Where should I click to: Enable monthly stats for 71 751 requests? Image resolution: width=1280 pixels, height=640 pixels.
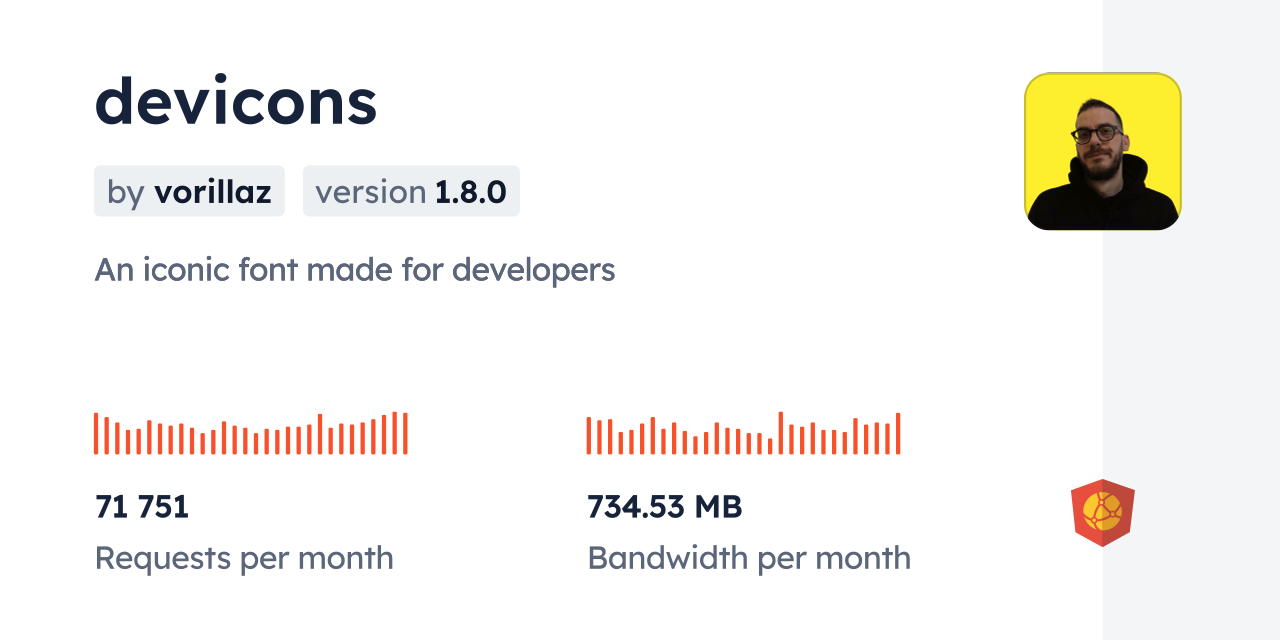click(142, 506)
